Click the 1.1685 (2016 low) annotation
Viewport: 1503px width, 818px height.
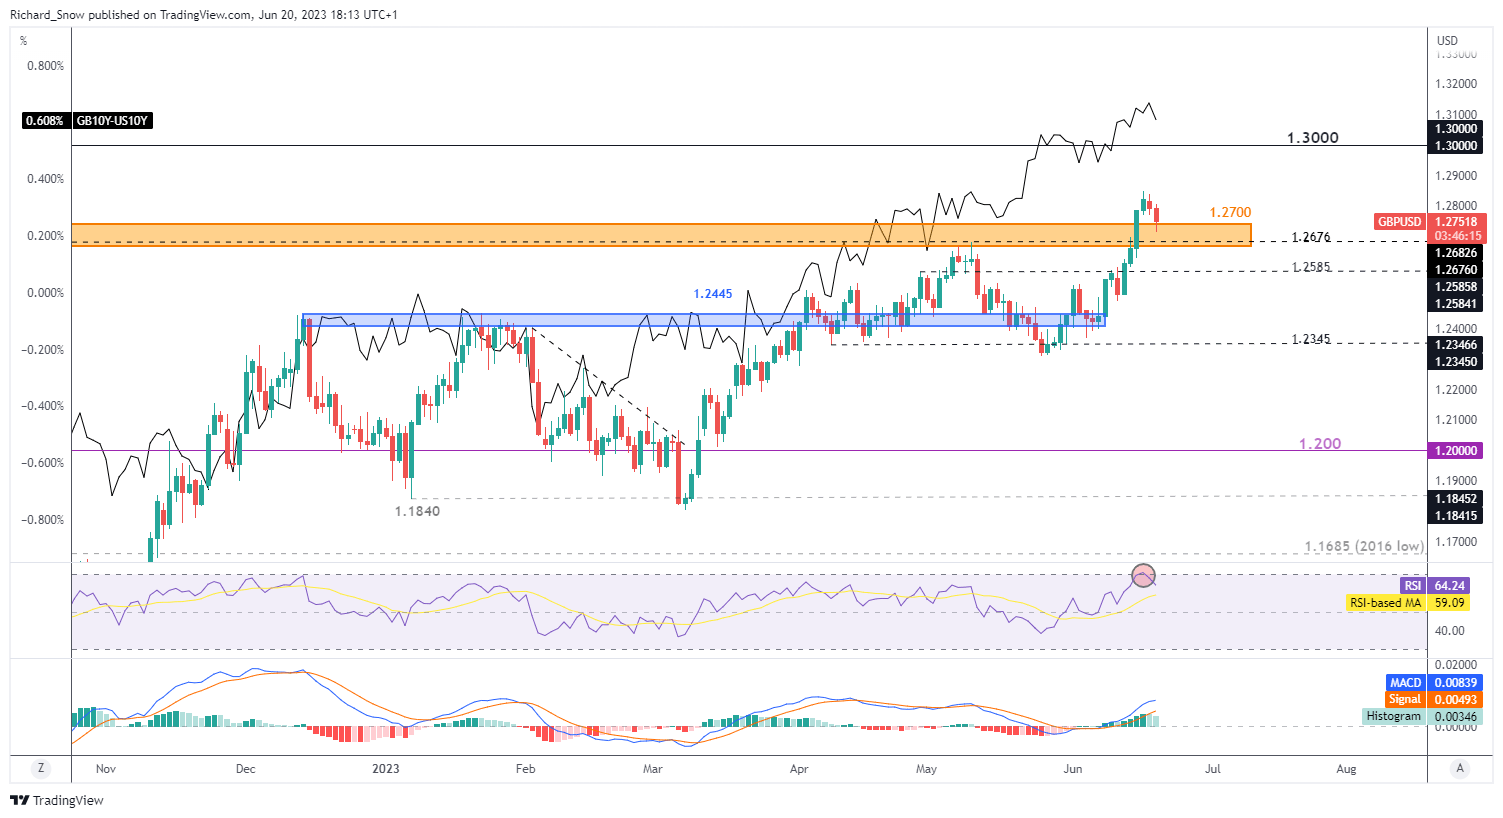(x=1364, y=547)
